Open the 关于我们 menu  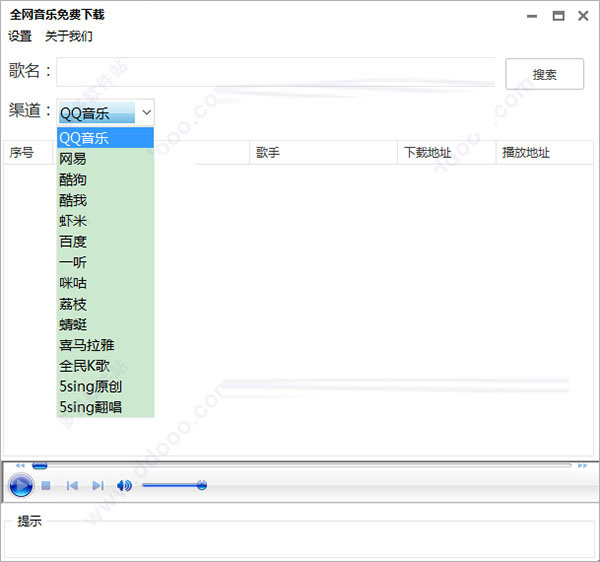tap(69, 36)
